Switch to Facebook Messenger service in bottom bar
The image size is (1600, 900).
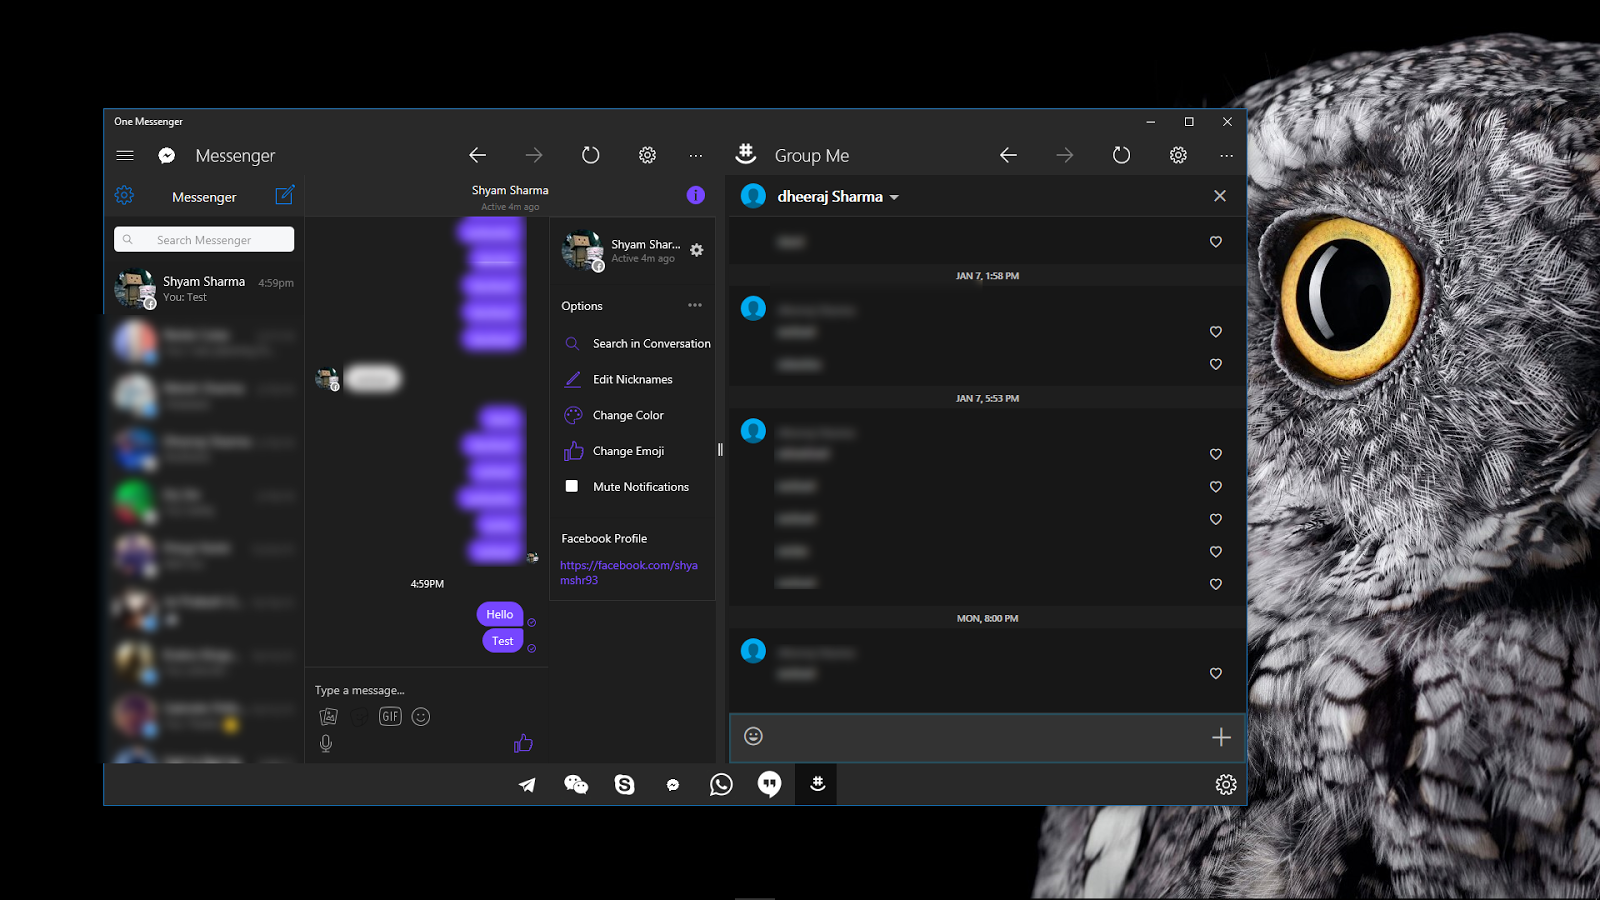[673, 785]
